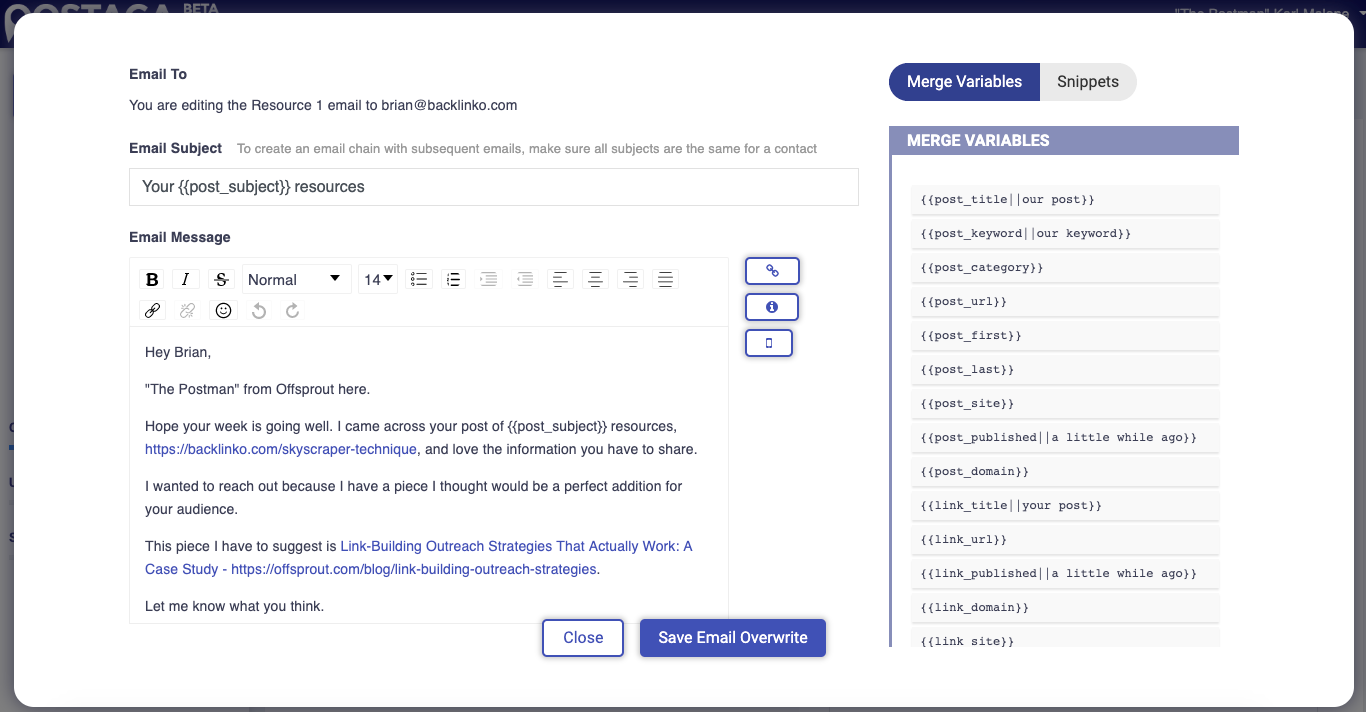The width and height of the screenshot is (1366, 712).
Task: Select the {{link_title||your post}} merge variable
Action: click(1065, 506)
